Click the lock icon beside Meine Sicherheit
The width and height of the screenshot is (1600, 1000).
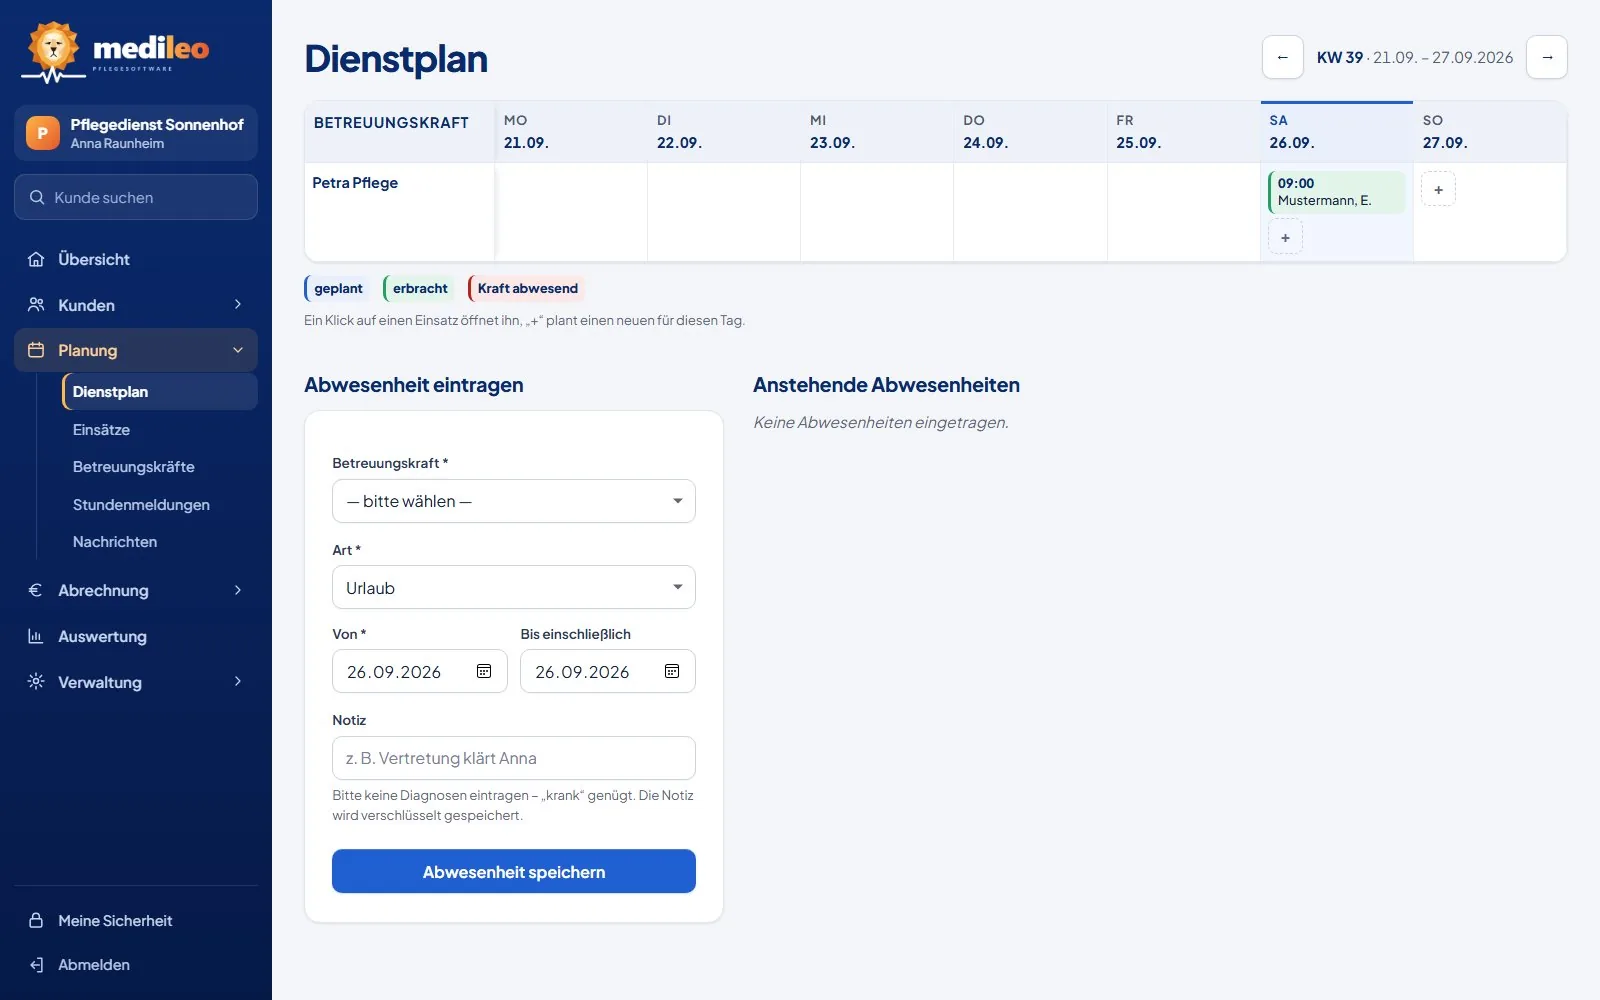36,920
